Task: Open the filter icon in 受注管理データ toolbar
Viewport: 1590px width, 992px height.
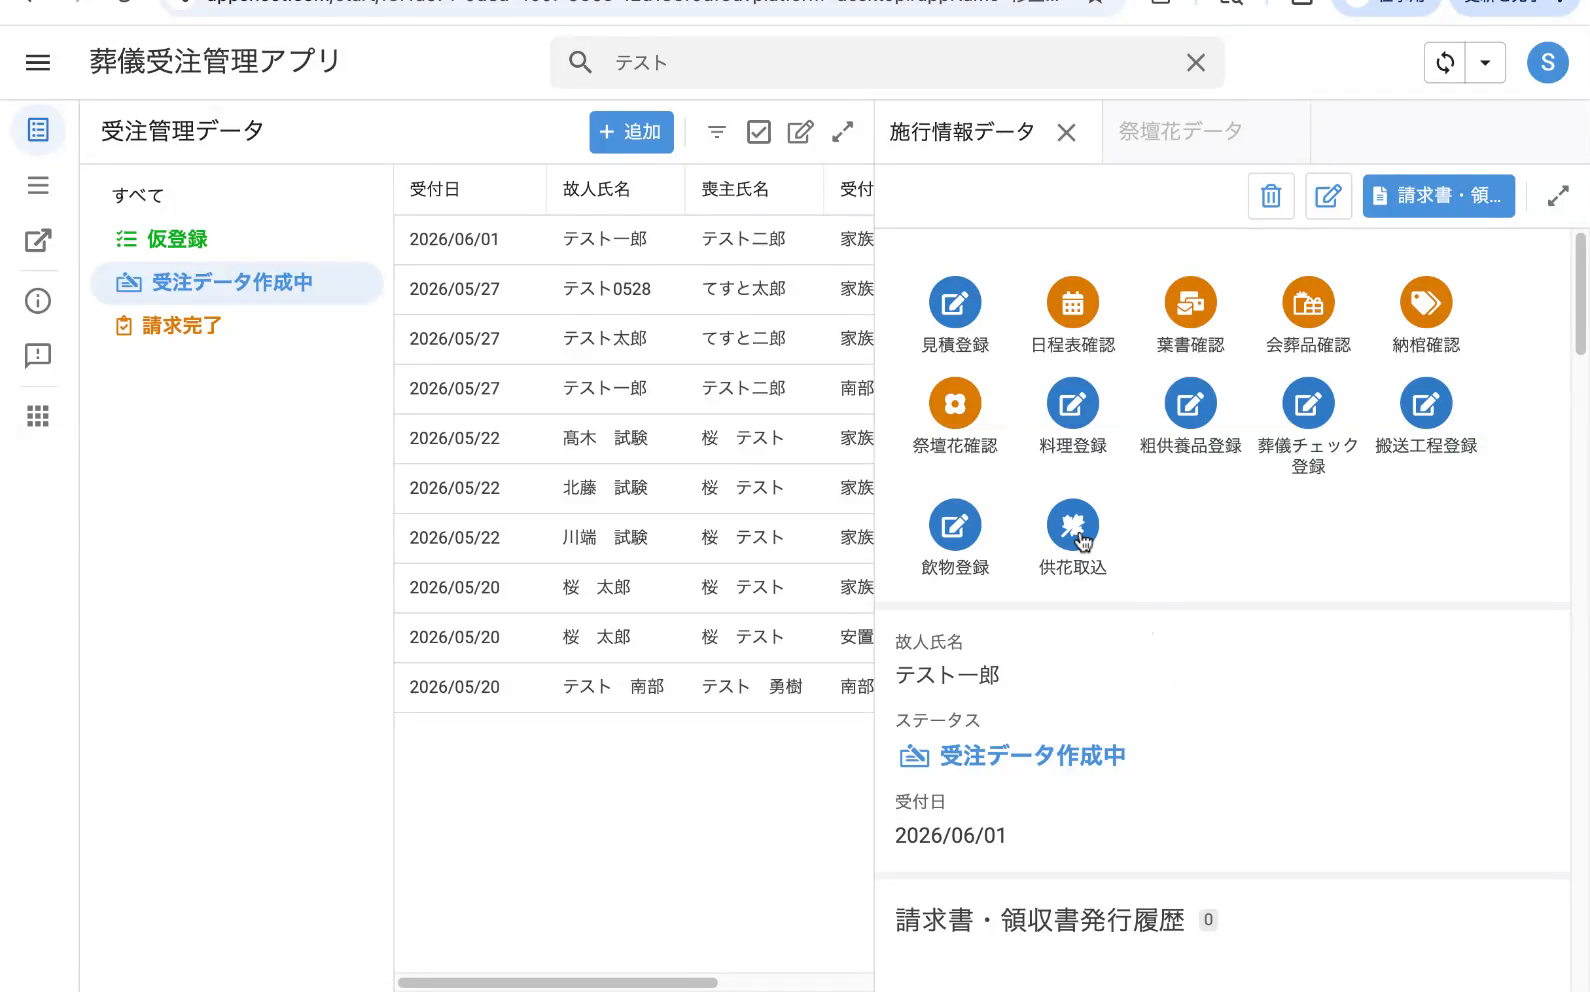Action: click(x=717, y=132)
